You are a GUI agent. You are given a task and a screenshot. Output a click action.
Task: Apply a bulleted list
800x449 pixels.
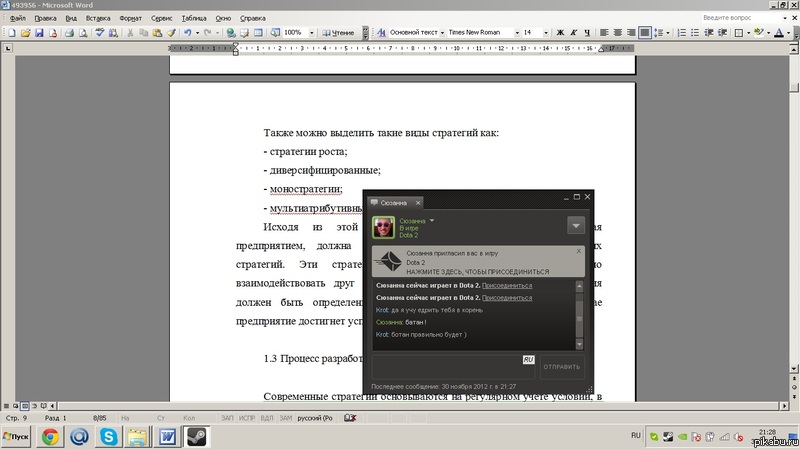pos(695,33)
